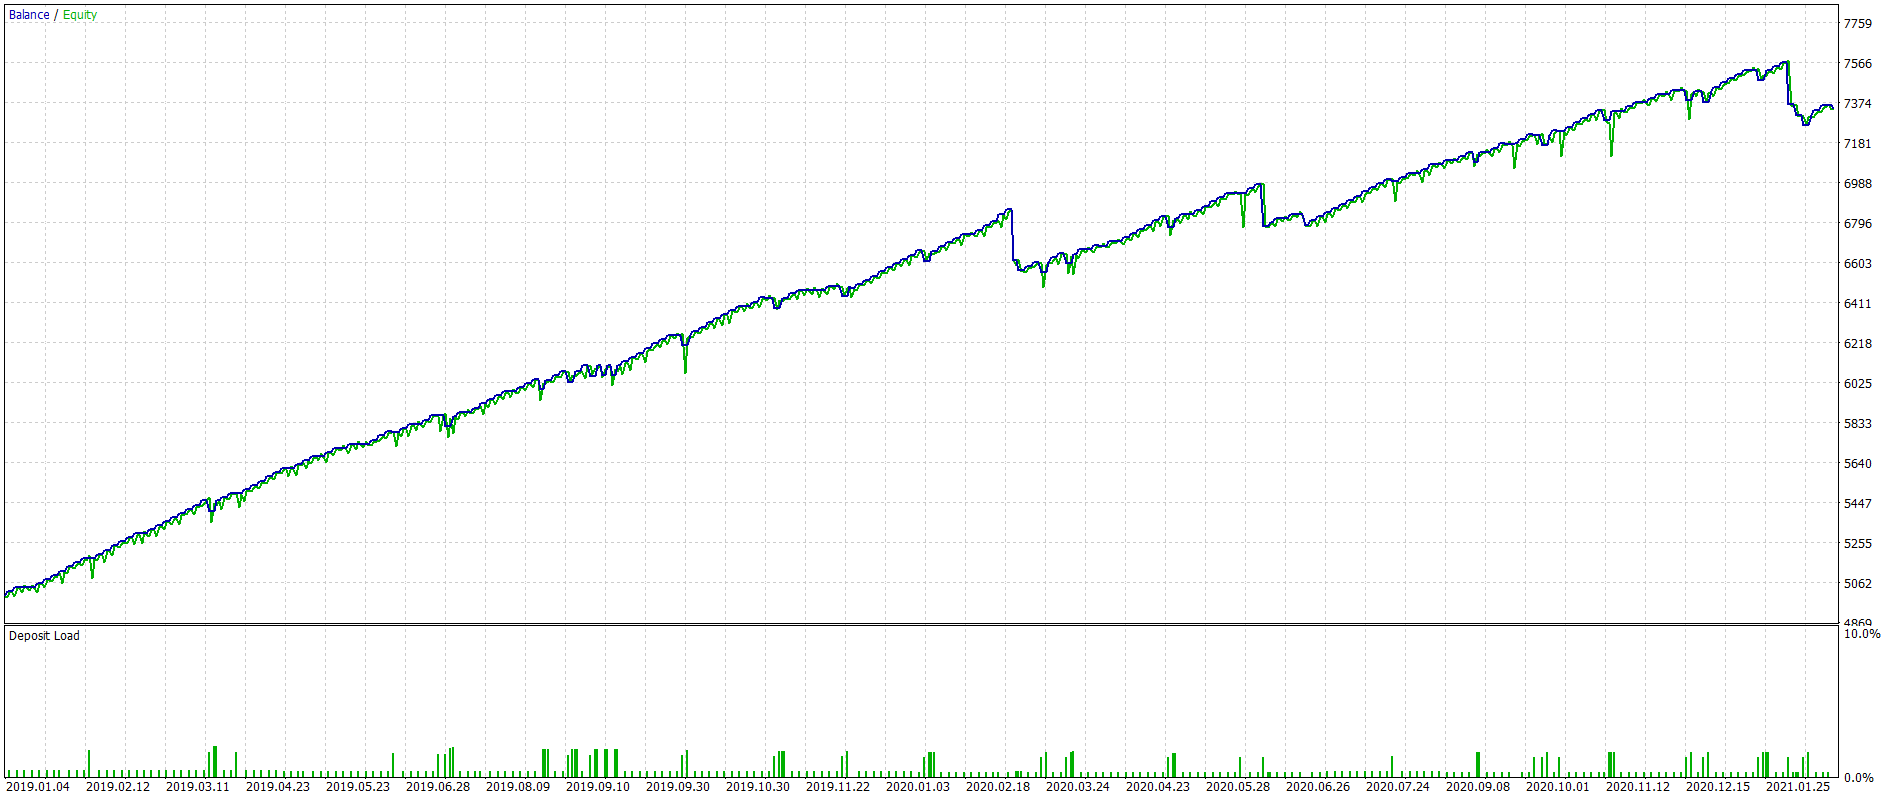Click the Deposit Load panel label
The height and width of the screenshot is (797, 1893).
point(44,636)
